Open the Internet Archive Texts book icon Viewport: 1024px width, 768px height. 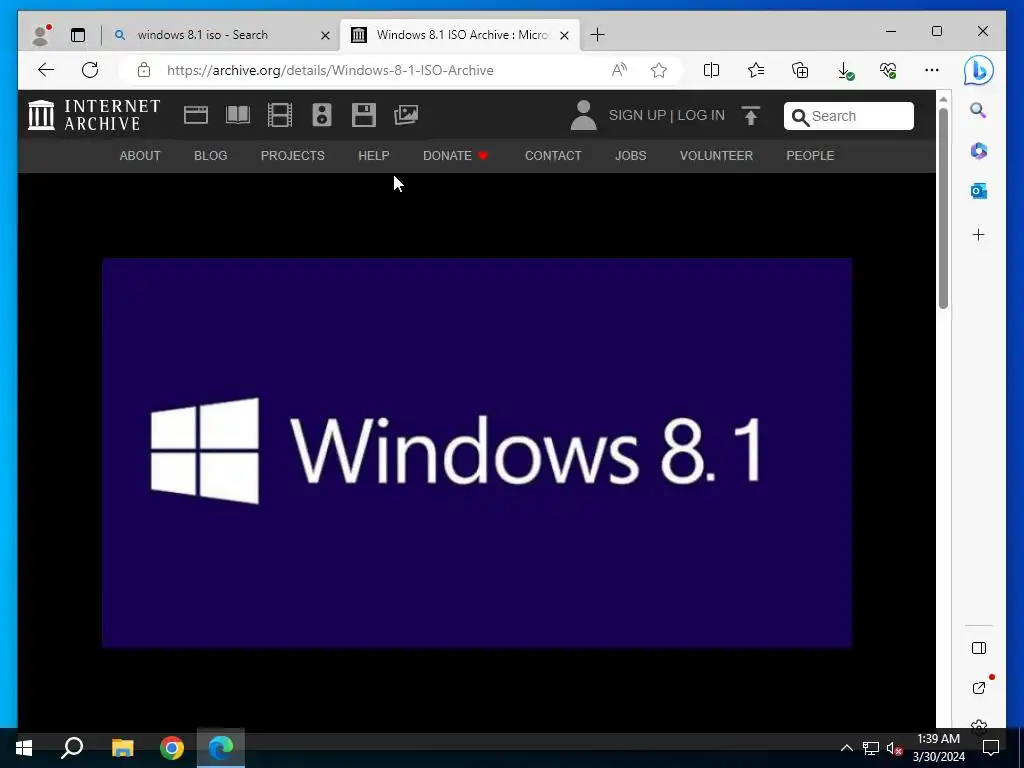(238, 116)
